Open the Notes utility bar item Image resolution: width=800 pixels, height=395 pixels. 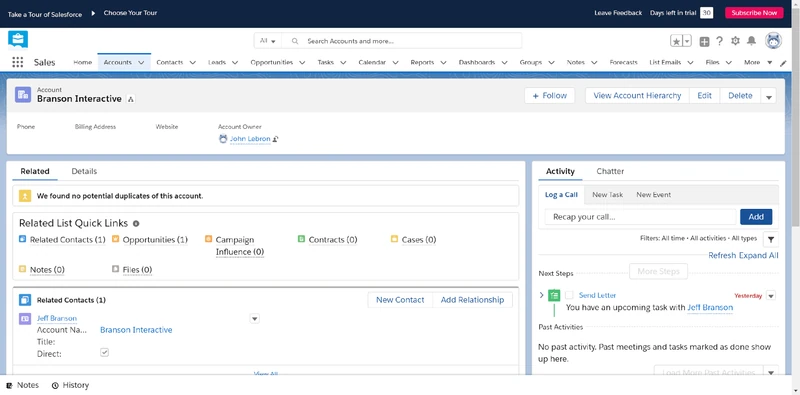point(23,385)
